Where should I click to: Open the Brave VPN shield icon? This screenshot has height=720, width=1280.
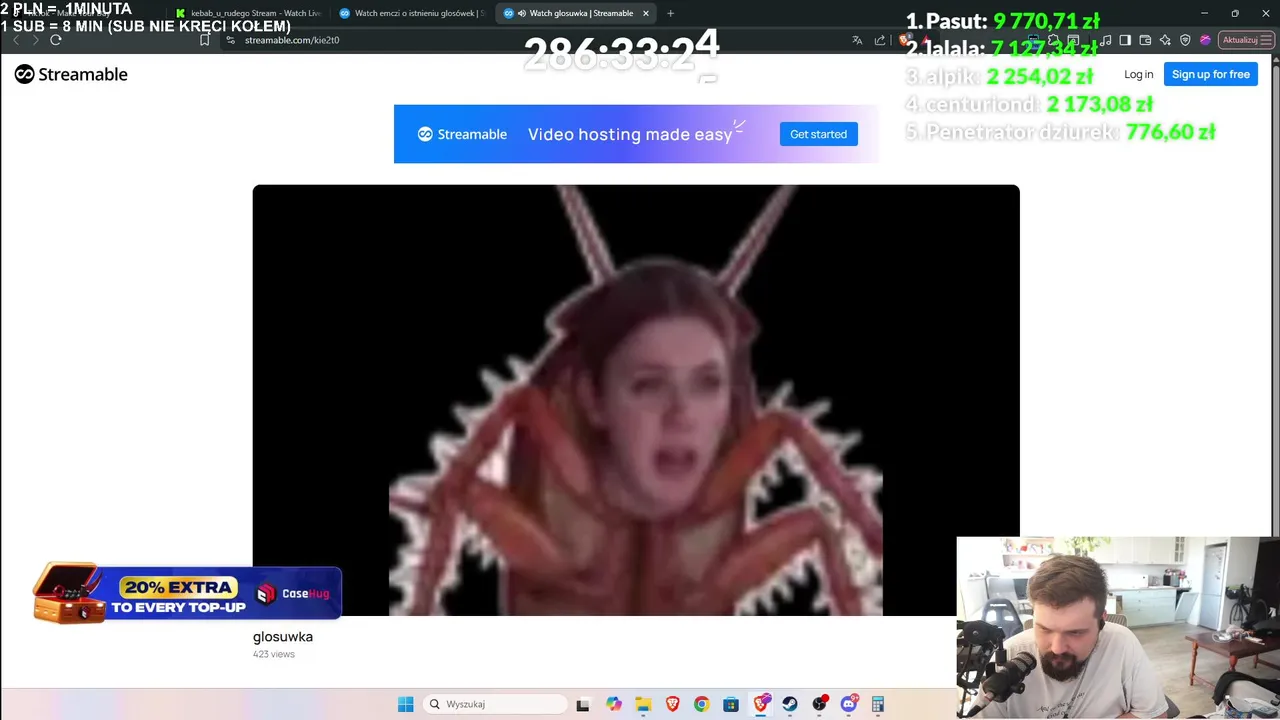pos(1185,40)
